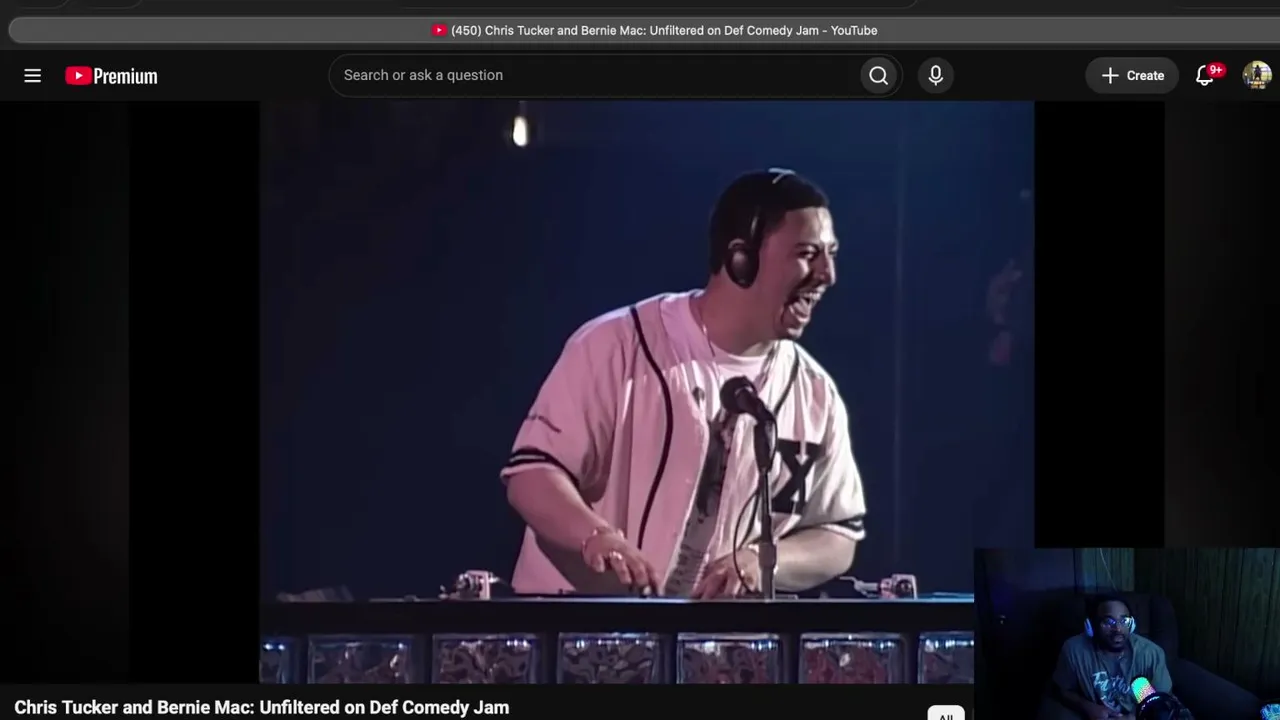Screen dimensions: 1280x720
Task: Click the magnifier search button
Action: (x=878, y=76)
